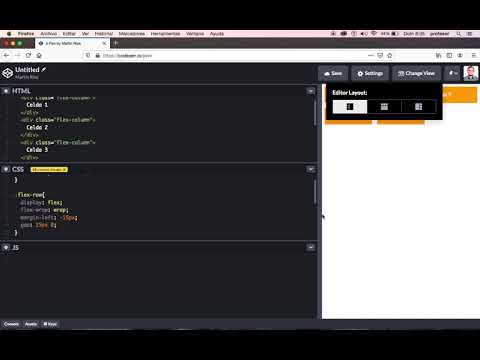Close the CodePen browser tab
480x360 pixels.
tap(104, 43)
